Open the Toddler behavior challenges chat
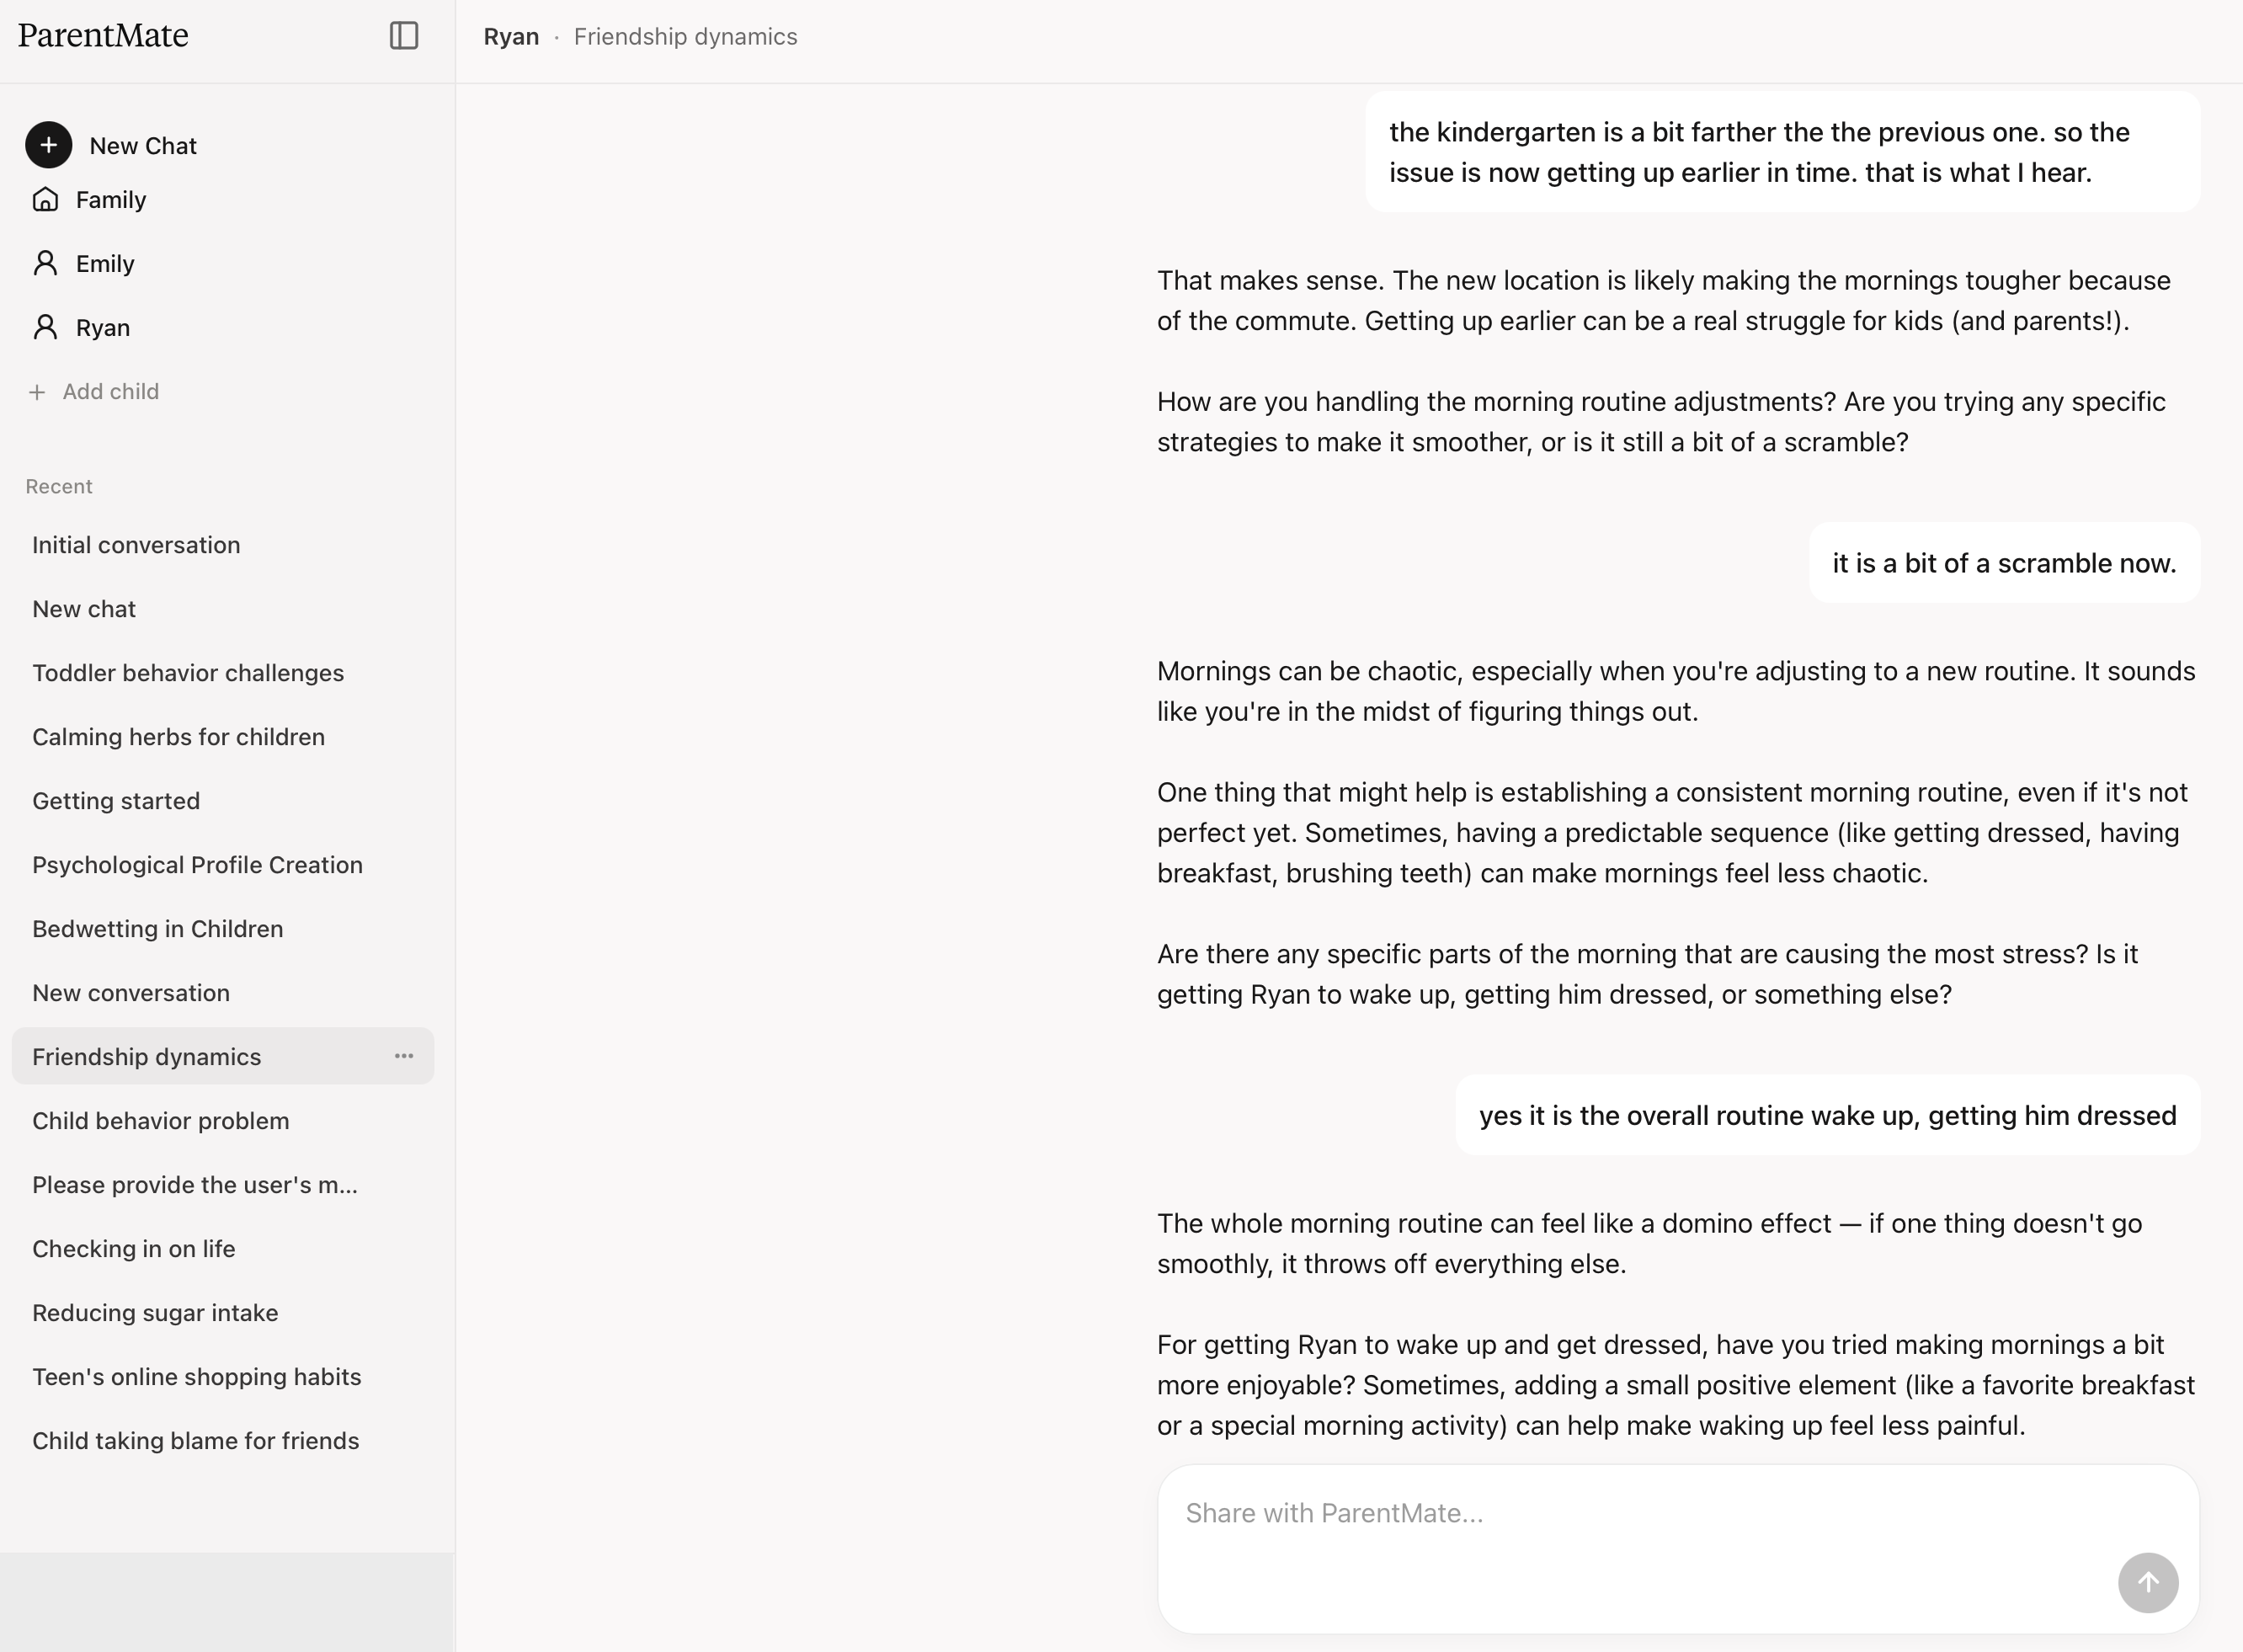 coord(188,672)
